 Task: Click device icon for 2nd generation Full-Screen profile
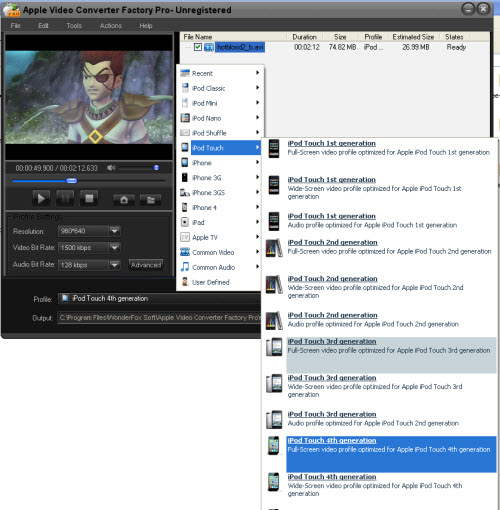[x=274, y=248]
